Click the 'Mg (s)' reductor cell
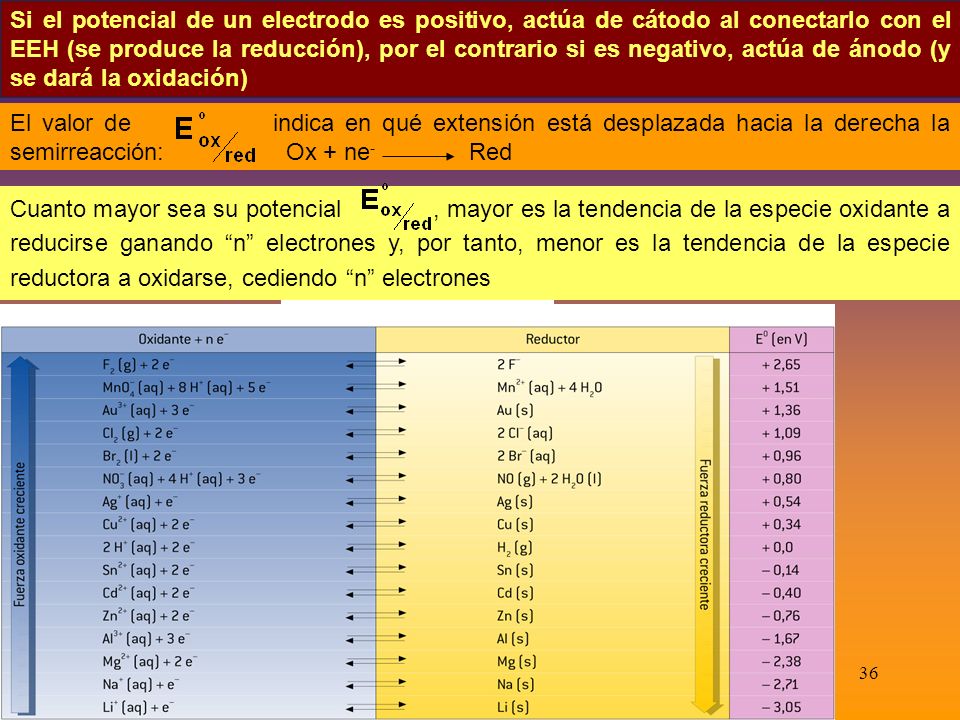This screenshot has height=720, width=960. click(x=517, y=662)
